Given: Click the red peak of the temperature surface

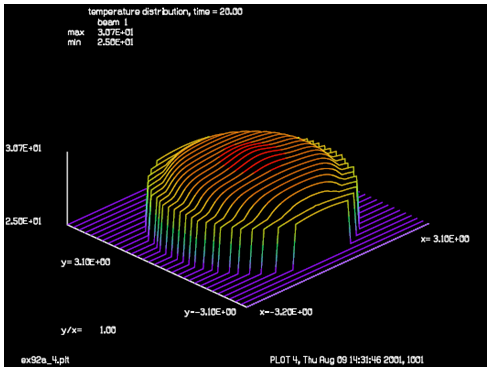Looking at the screenshot, I should pos(253,157).
